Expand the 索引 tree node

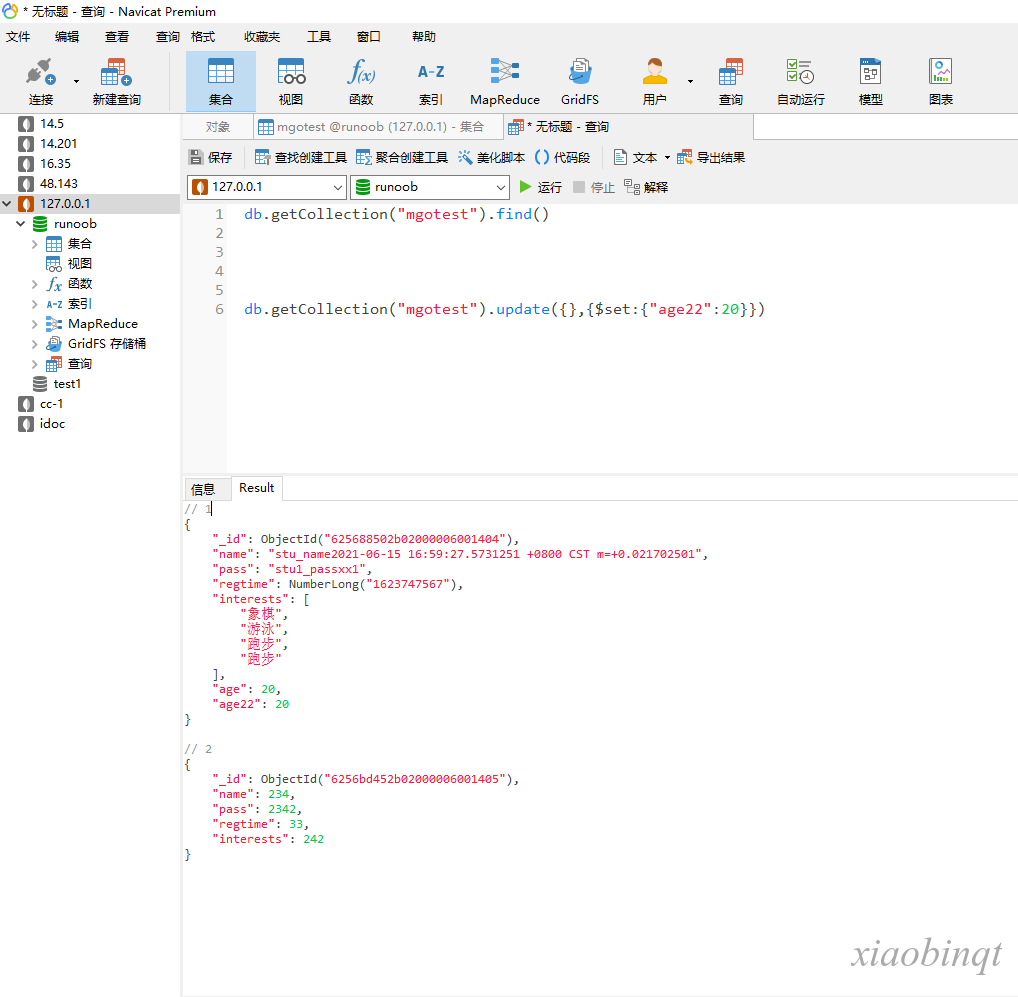pos(34,304)
